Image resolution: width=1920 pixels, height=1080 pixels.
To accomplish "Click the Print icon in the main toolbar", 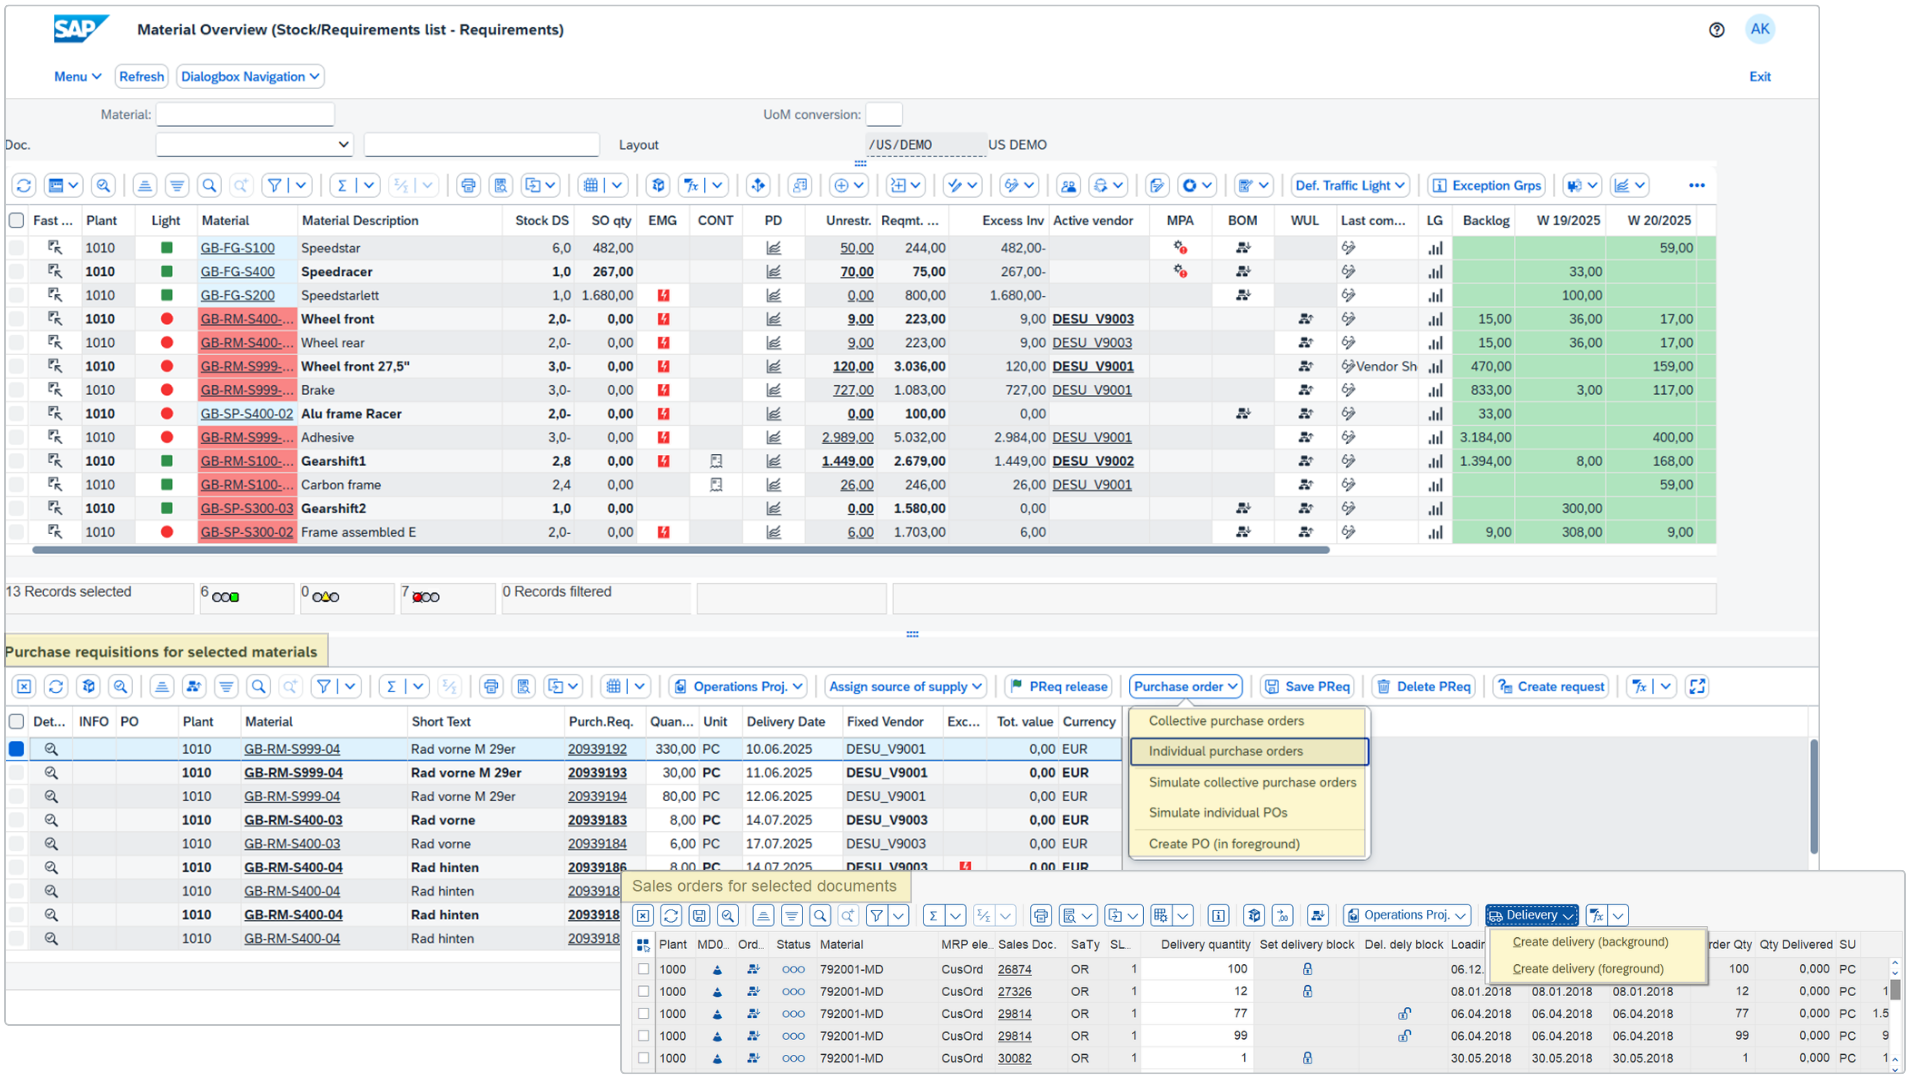I will [x=468, y=185].
